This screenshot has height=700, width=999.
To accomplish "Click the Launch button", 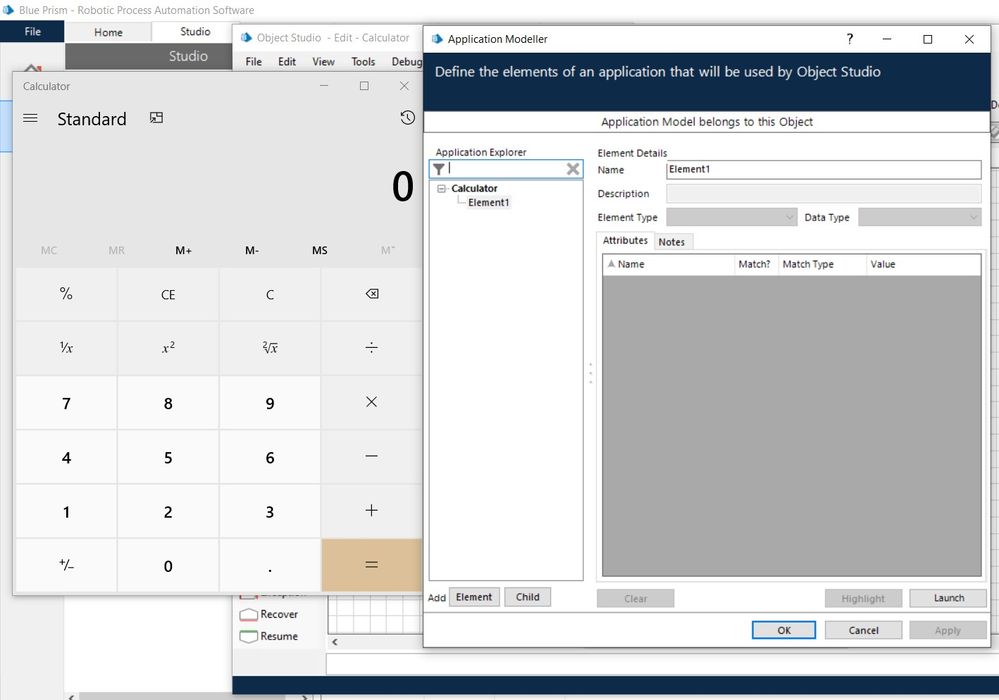I will (x=949, y=598).
